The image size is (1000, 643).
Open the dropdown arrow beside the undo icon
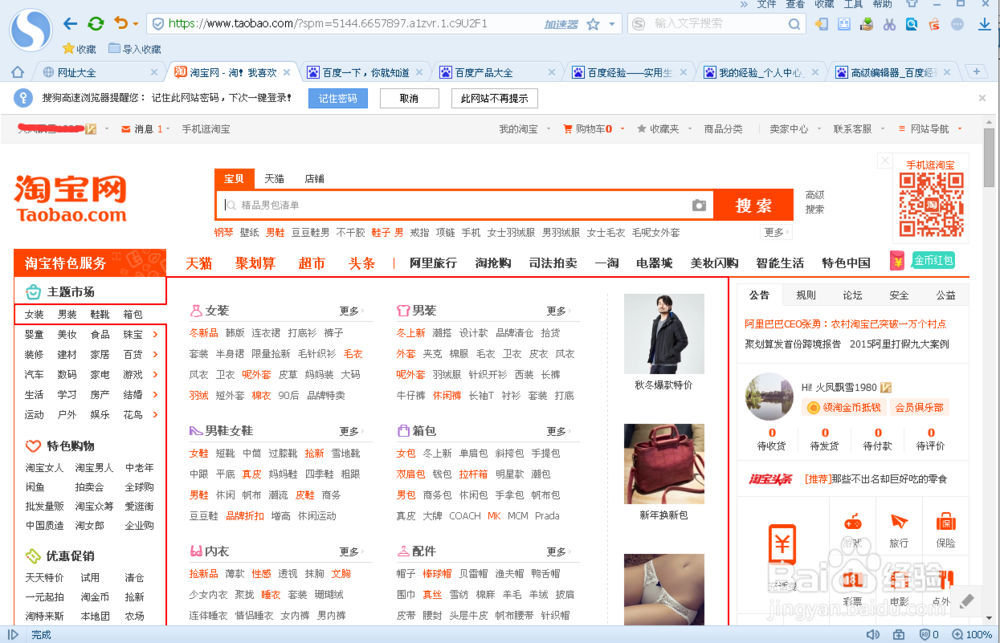(x=135, y=24)
